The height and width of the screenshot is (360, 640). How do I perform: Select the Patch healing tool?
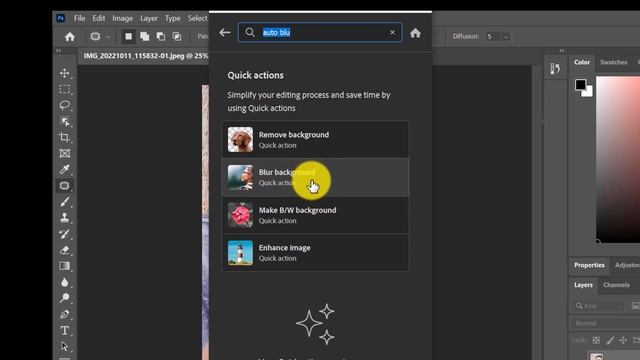(x=64, y=186)
